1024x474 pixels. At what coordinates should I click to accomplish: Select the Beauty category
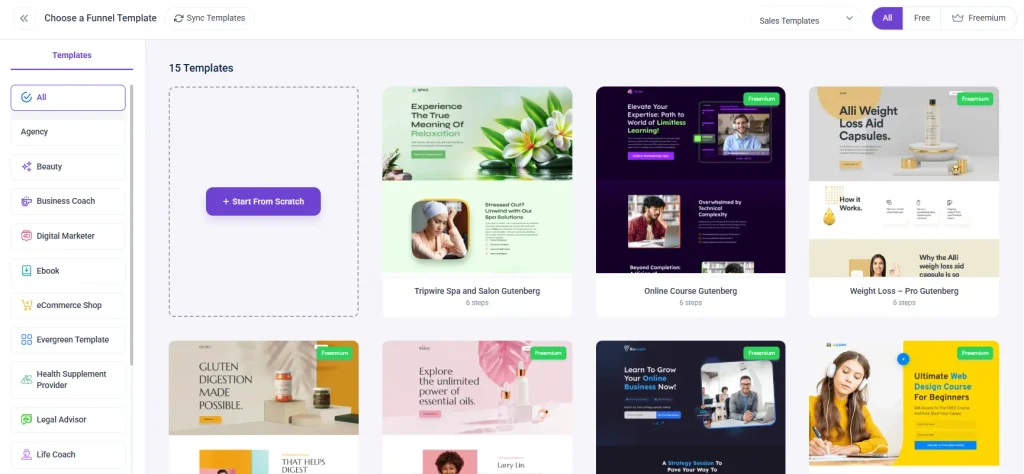[x=68, y=166]
